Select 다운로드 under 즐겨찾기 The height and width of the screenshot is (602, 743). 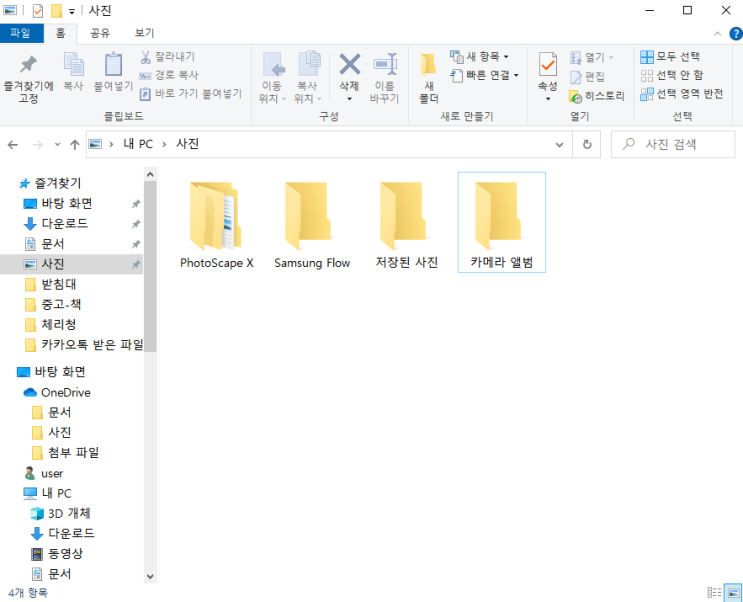click(x=56, y=224)
